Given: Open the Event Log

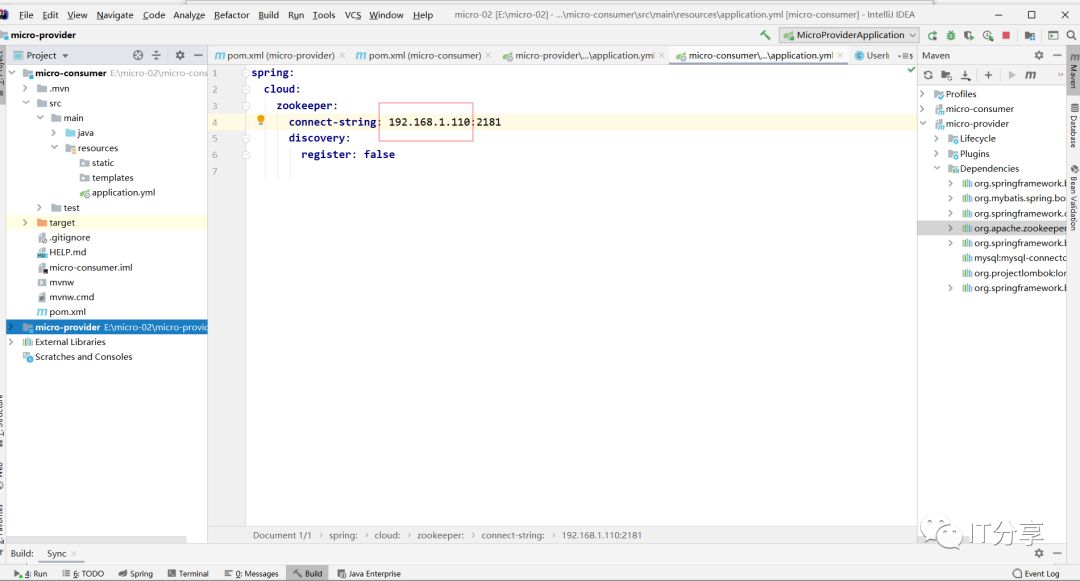Looking at the screenshot, I should [x=1036, y=573].
